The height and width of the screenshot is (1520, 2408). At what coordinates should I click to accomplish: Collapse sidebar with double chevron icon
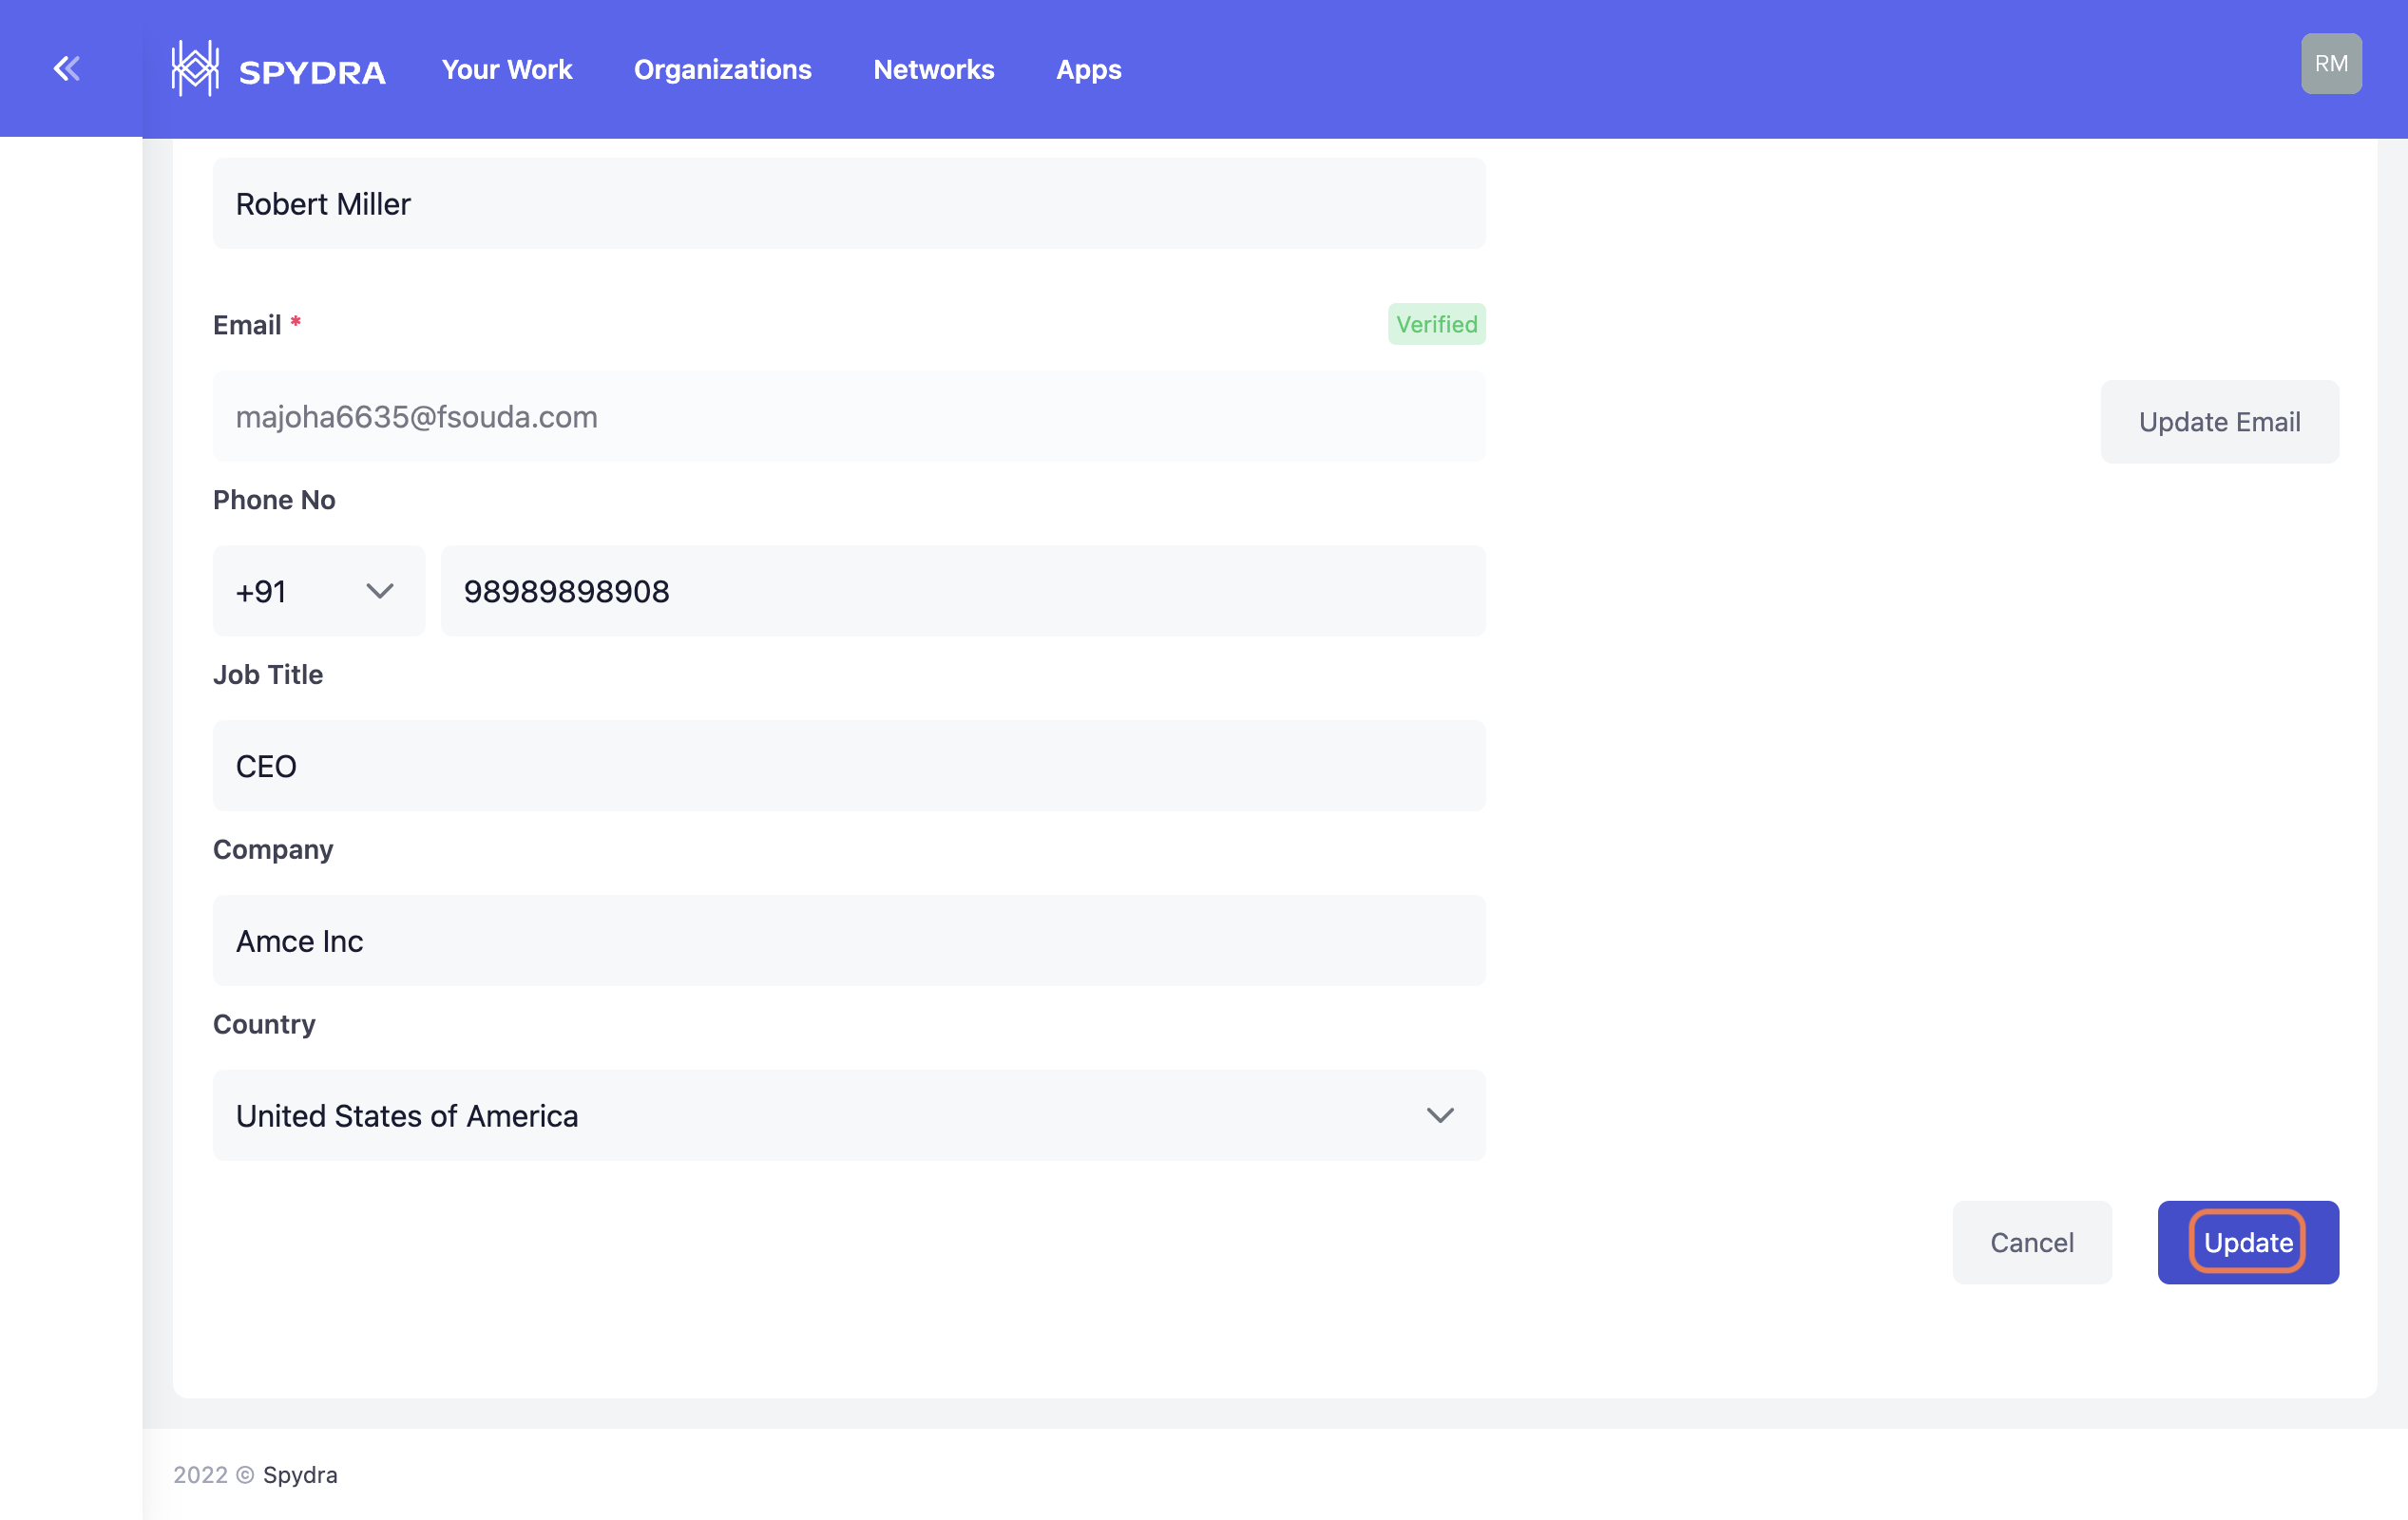click(x=67, y=68)
